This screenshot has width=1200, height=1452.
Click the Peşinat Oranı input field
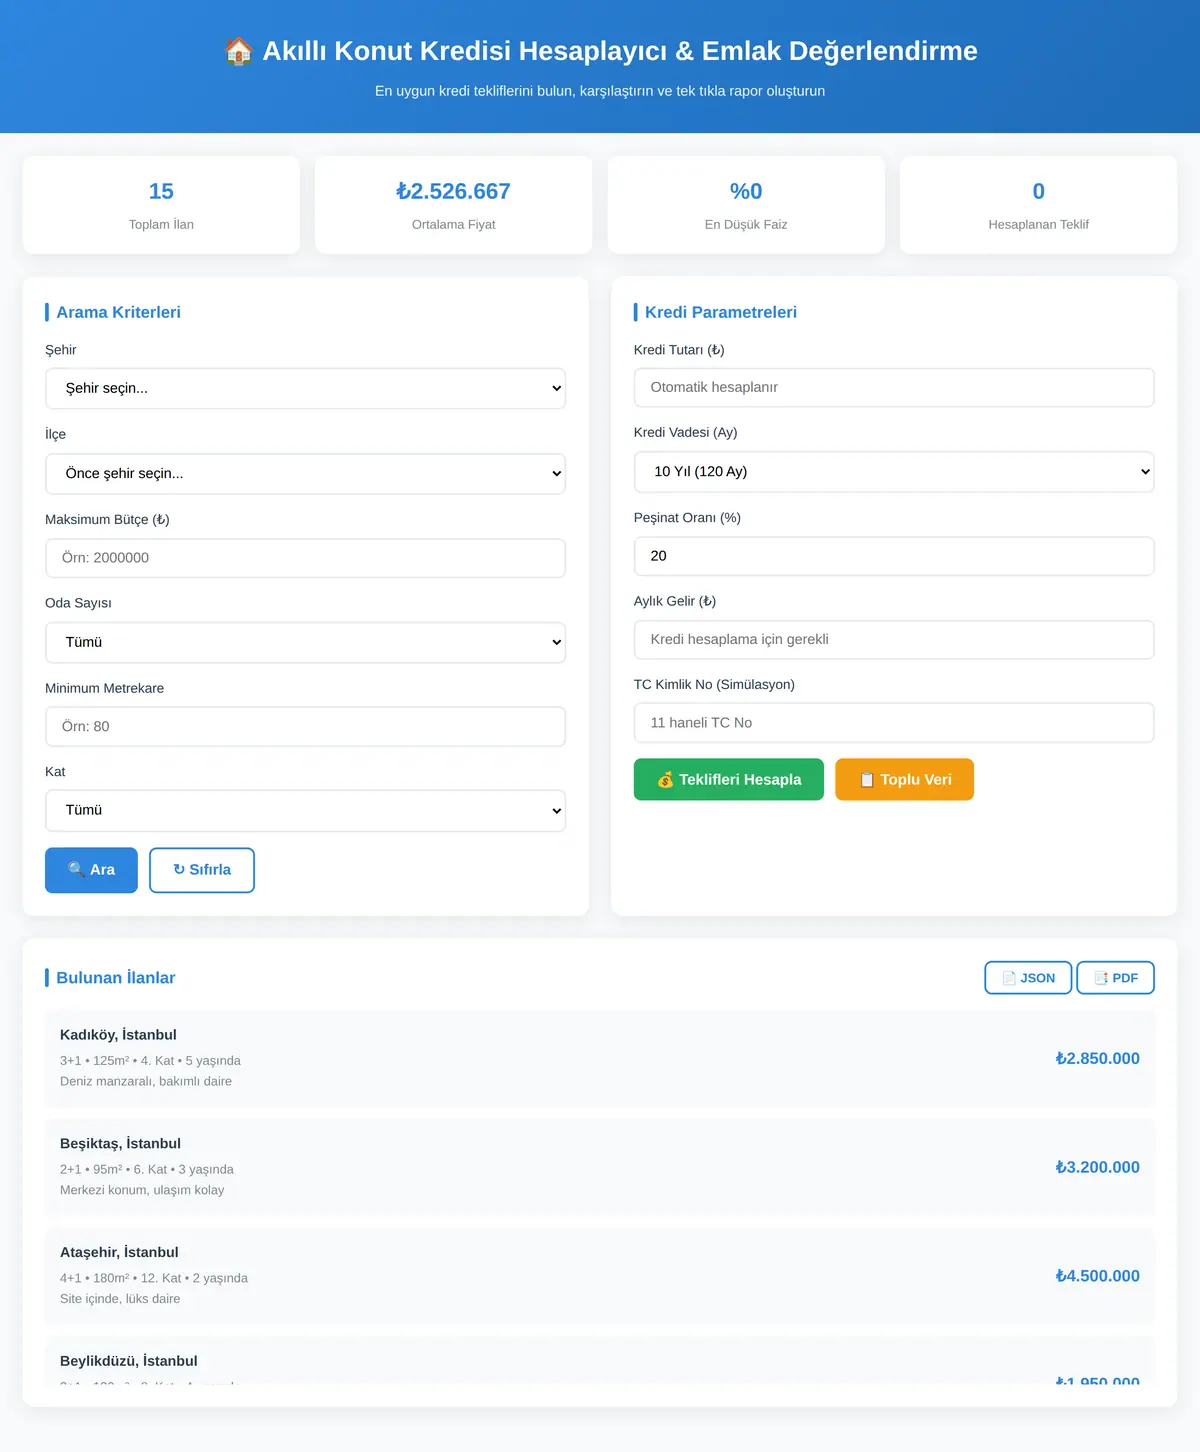894,556
